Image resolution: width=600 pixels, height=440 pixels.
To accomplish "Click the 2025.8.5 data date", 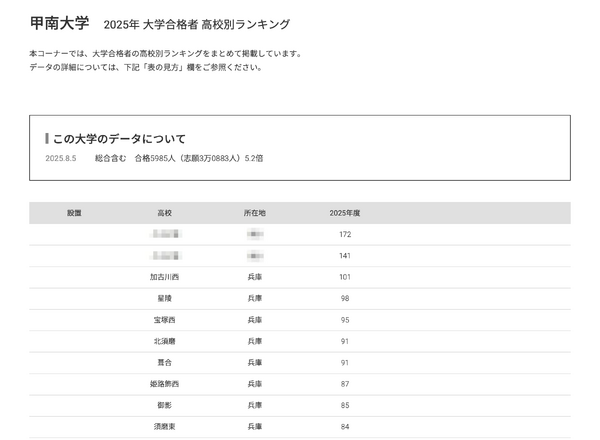I will click(60, 159).
